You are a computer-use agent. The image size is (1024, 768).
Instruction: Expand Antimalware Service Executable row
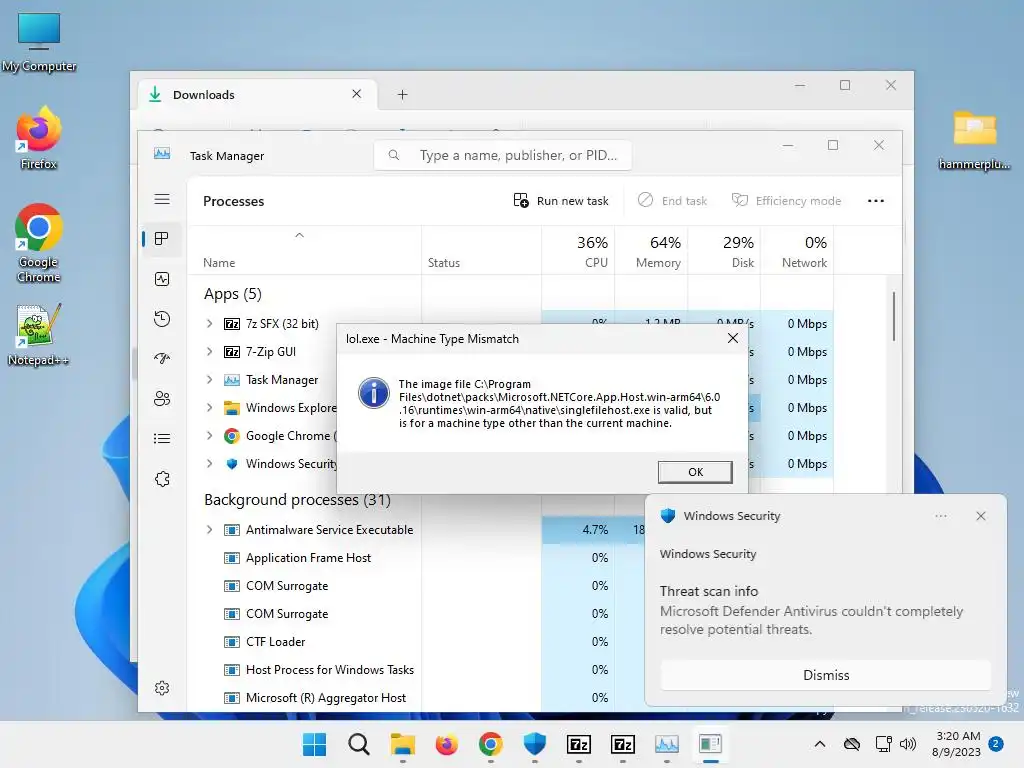pos(209,530)
